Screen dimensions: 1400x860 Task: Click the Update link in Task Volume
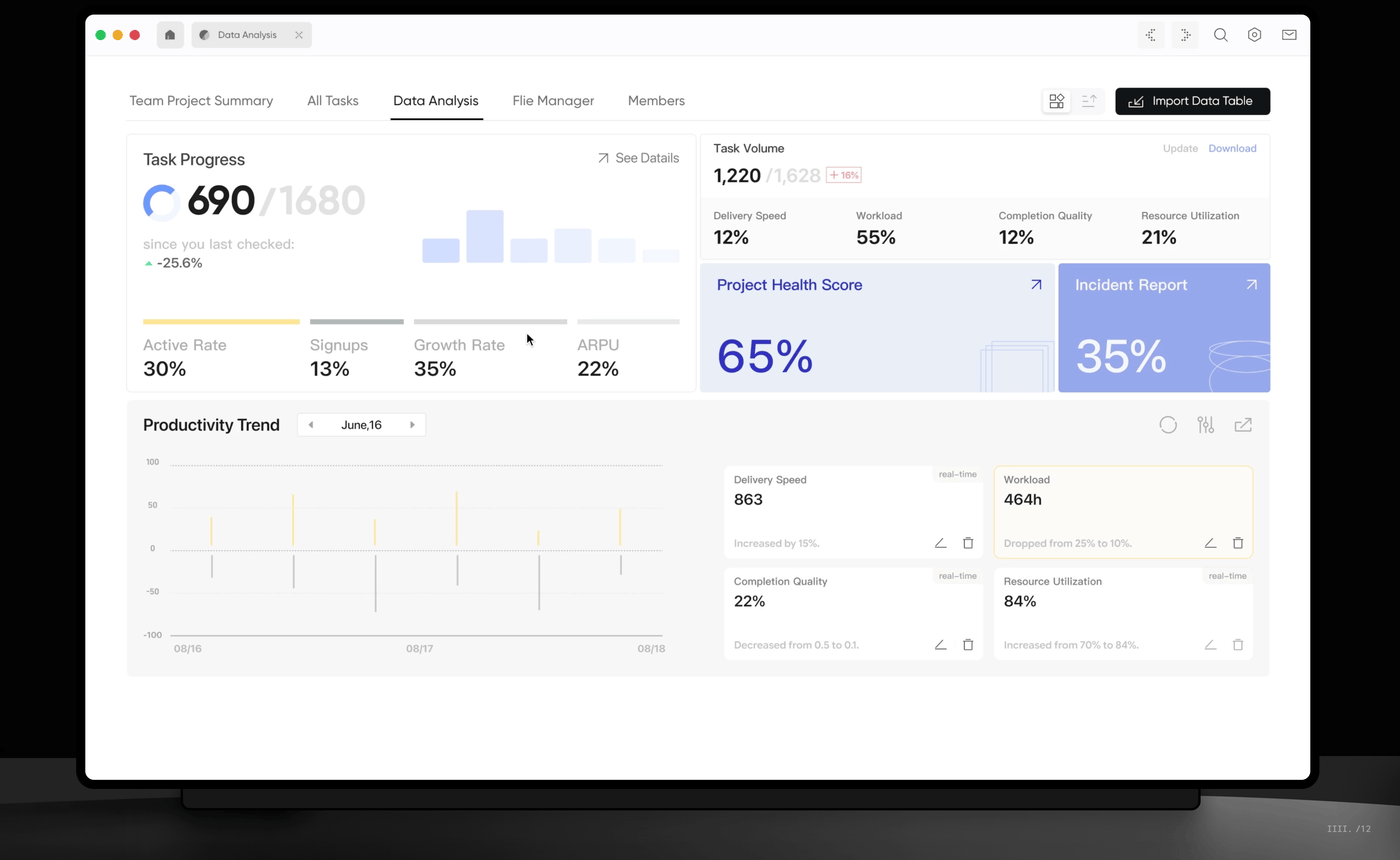click(x=1180, y=148)
